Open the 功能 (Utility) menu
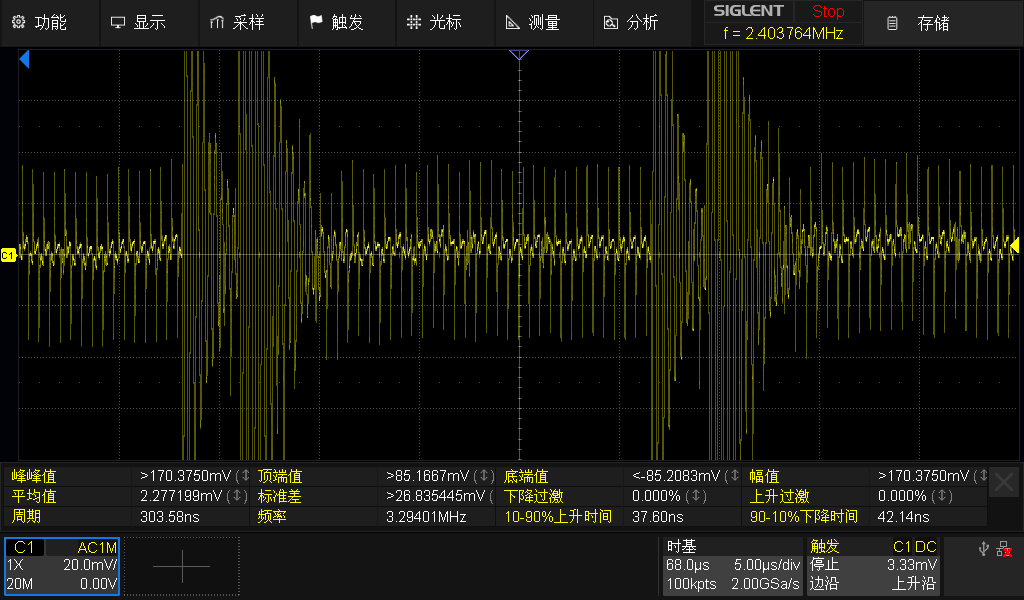The image size is (1024, 600). 39,23
